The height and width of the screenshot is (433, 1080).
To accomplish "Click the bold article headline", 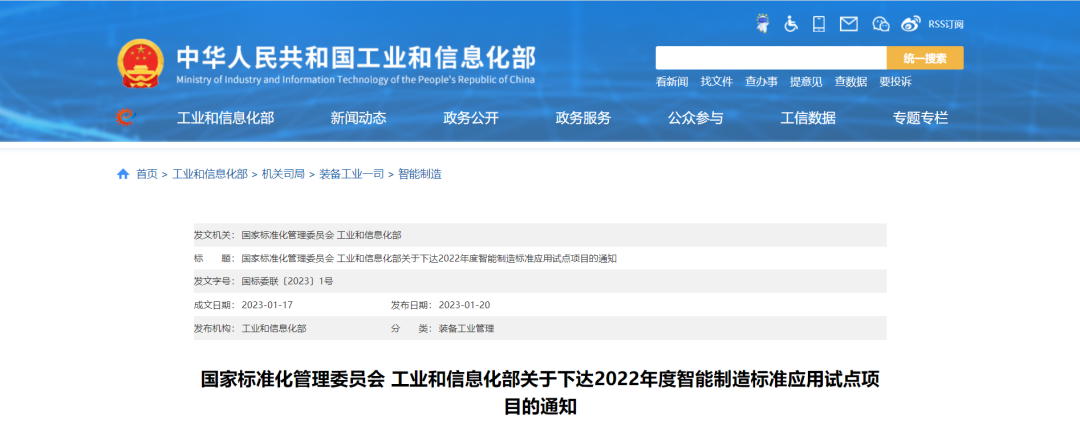I will pos(540,392).
